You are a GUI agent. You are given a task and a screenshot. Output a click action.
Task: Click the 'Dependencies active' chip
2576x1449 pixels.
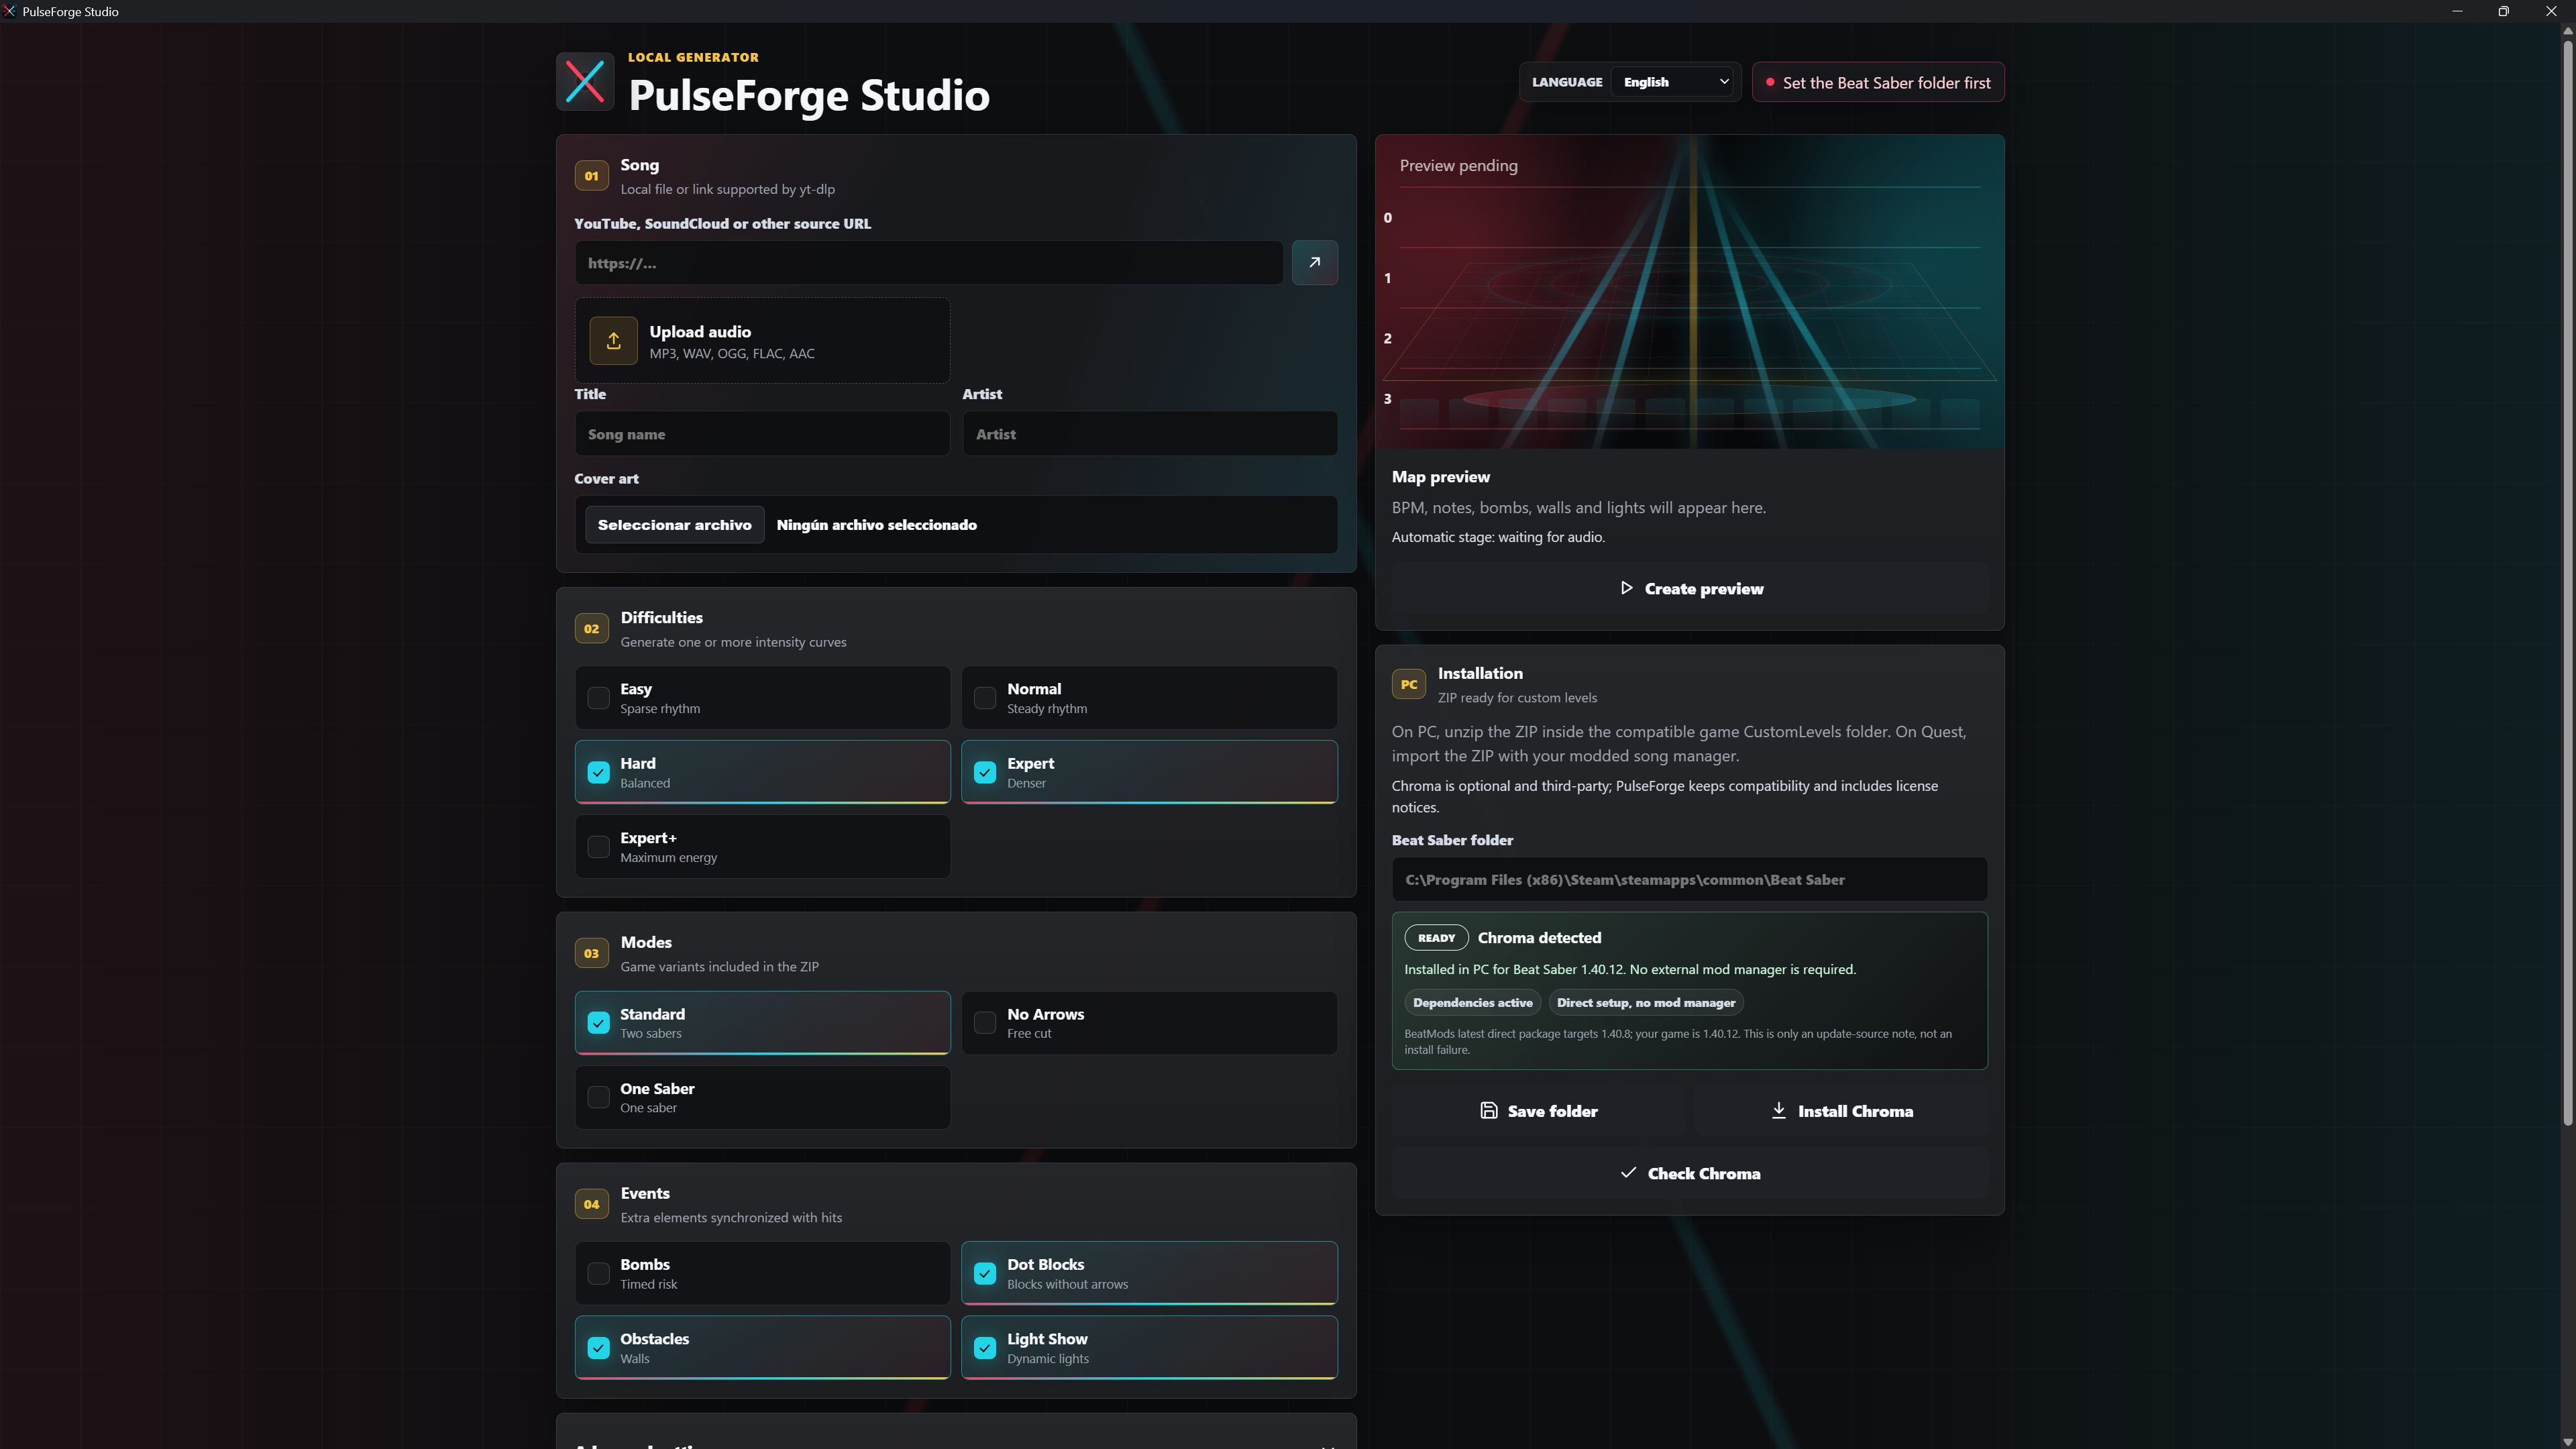(x=1472, y=1003)
